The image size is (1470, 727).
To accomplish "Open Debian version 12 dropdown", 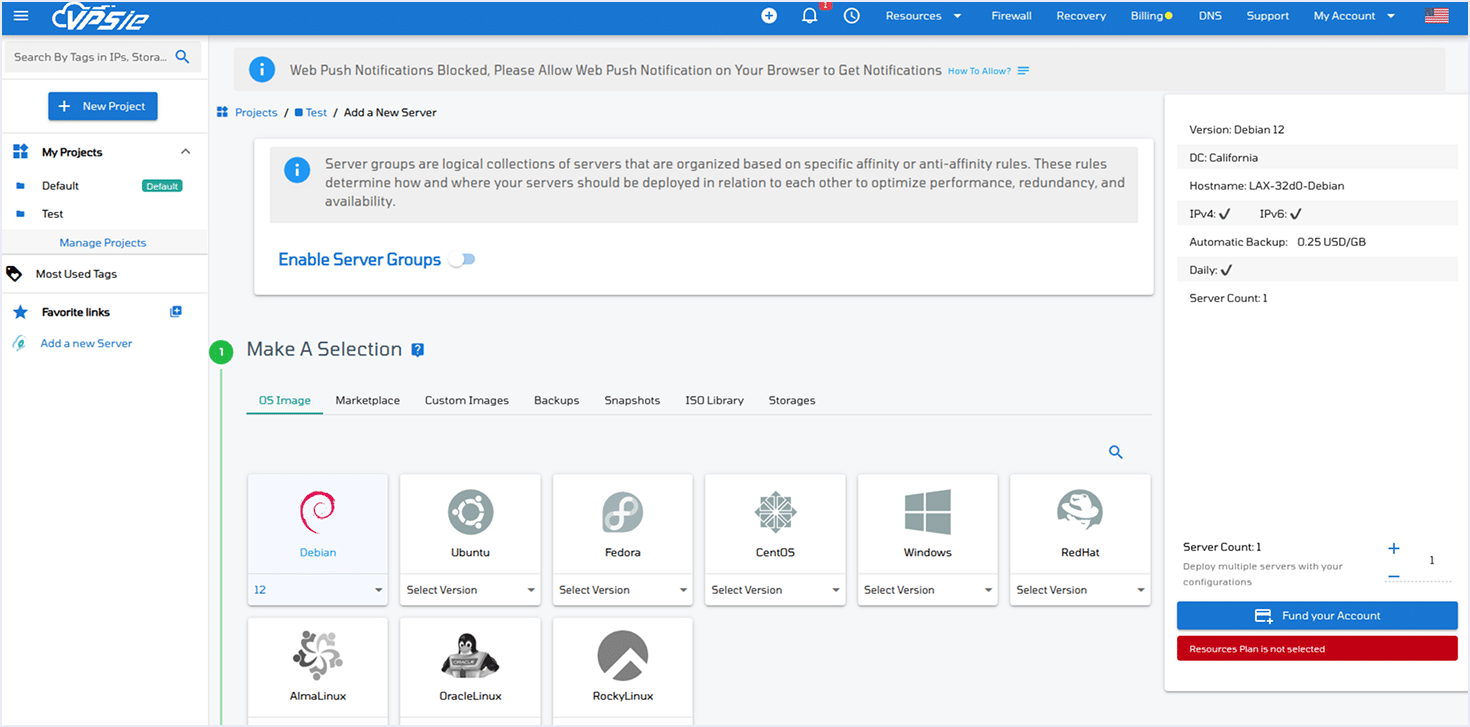I will click(317, 590).
